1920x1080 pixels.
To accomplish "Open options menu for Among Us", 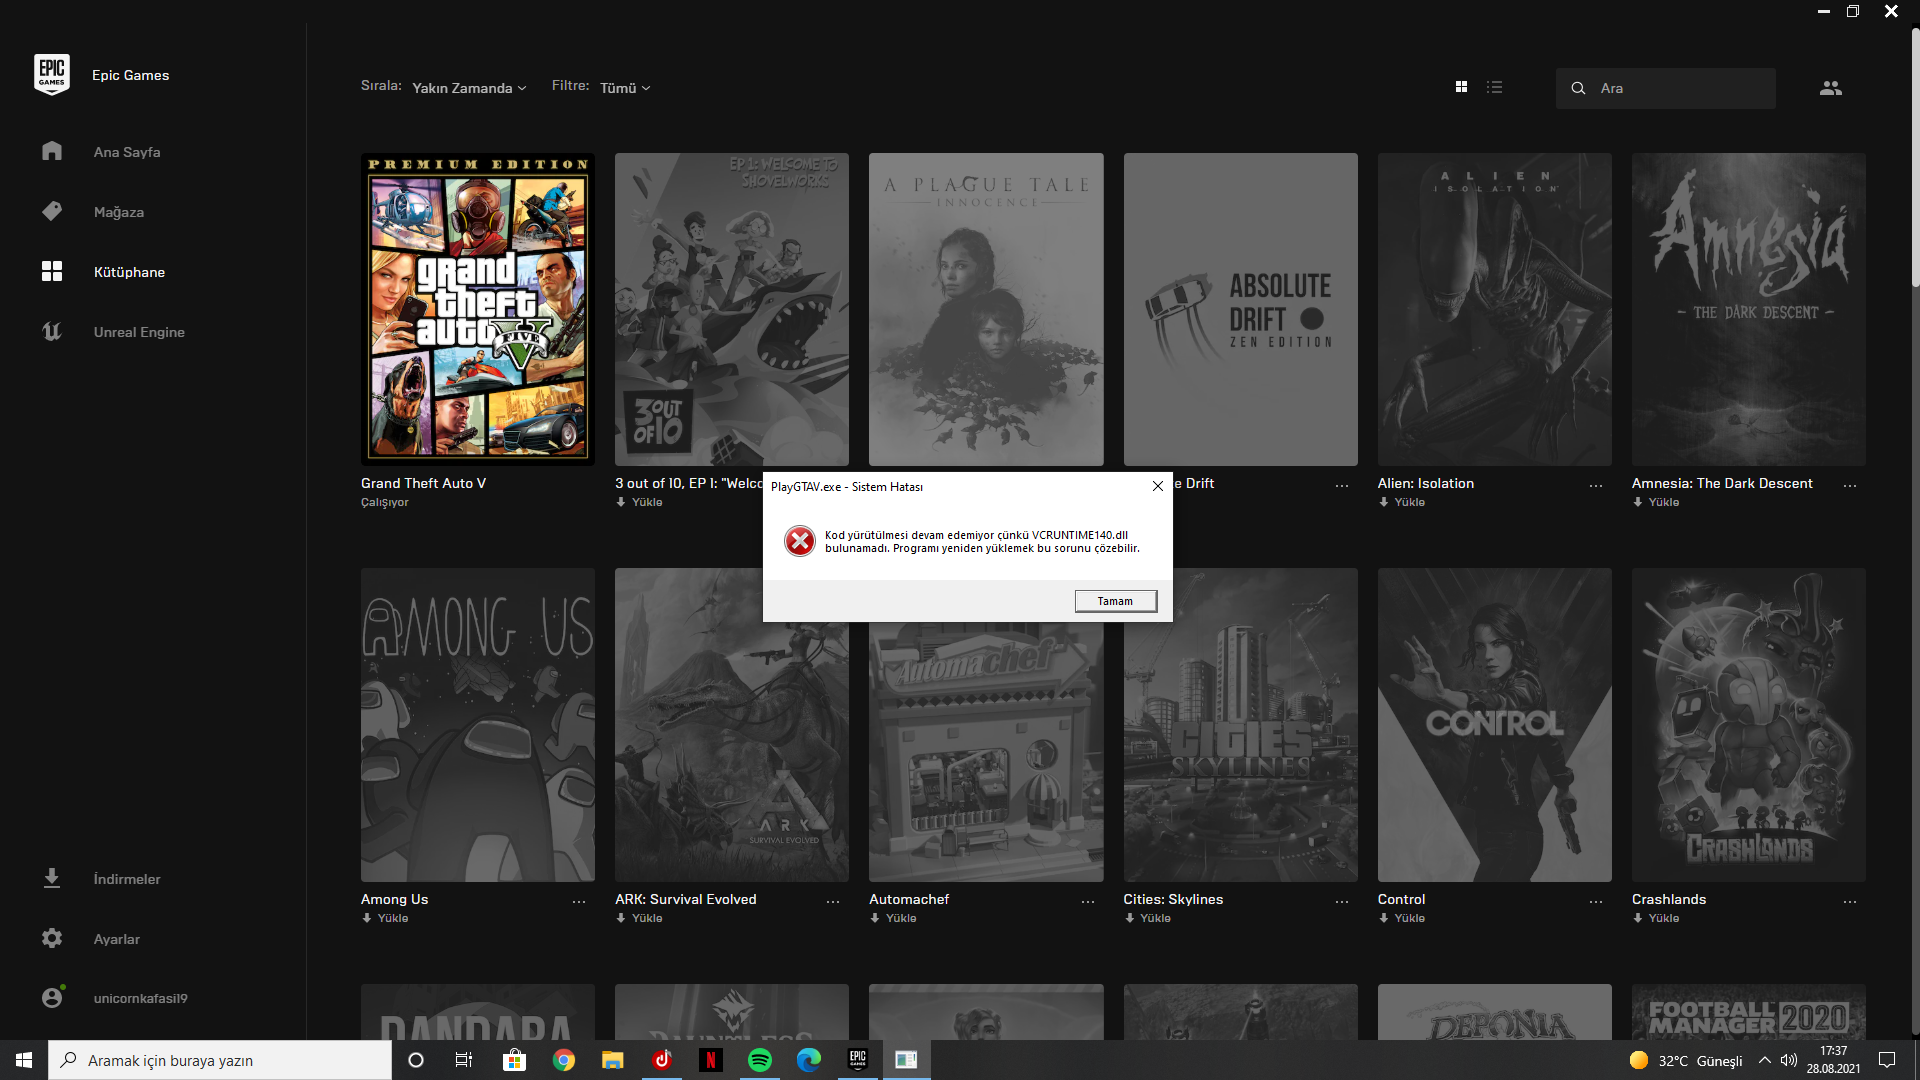I will pyautogui.click(x=578, y=902).
